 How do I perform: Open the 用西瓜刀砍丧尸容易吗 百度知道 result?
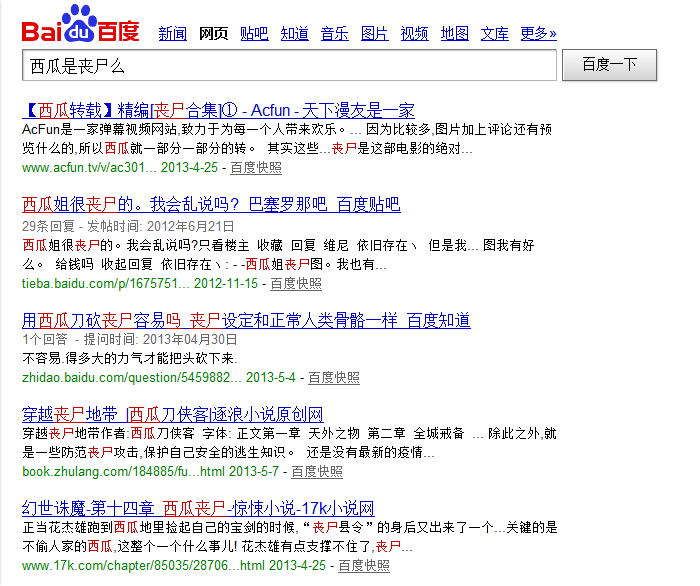(x=246, y=320)
